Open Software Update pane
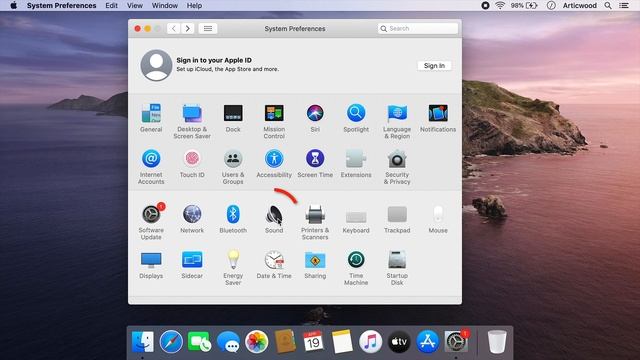This screenshot has height=360, width=640. [x=151, y=214]
